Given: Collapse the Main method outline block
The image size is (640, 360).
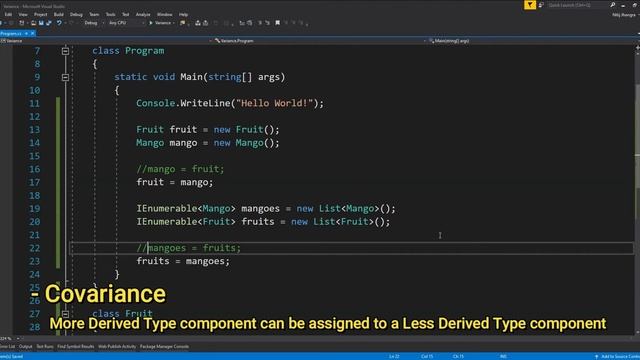Looking at the screenshot, I should click(65, 77).
